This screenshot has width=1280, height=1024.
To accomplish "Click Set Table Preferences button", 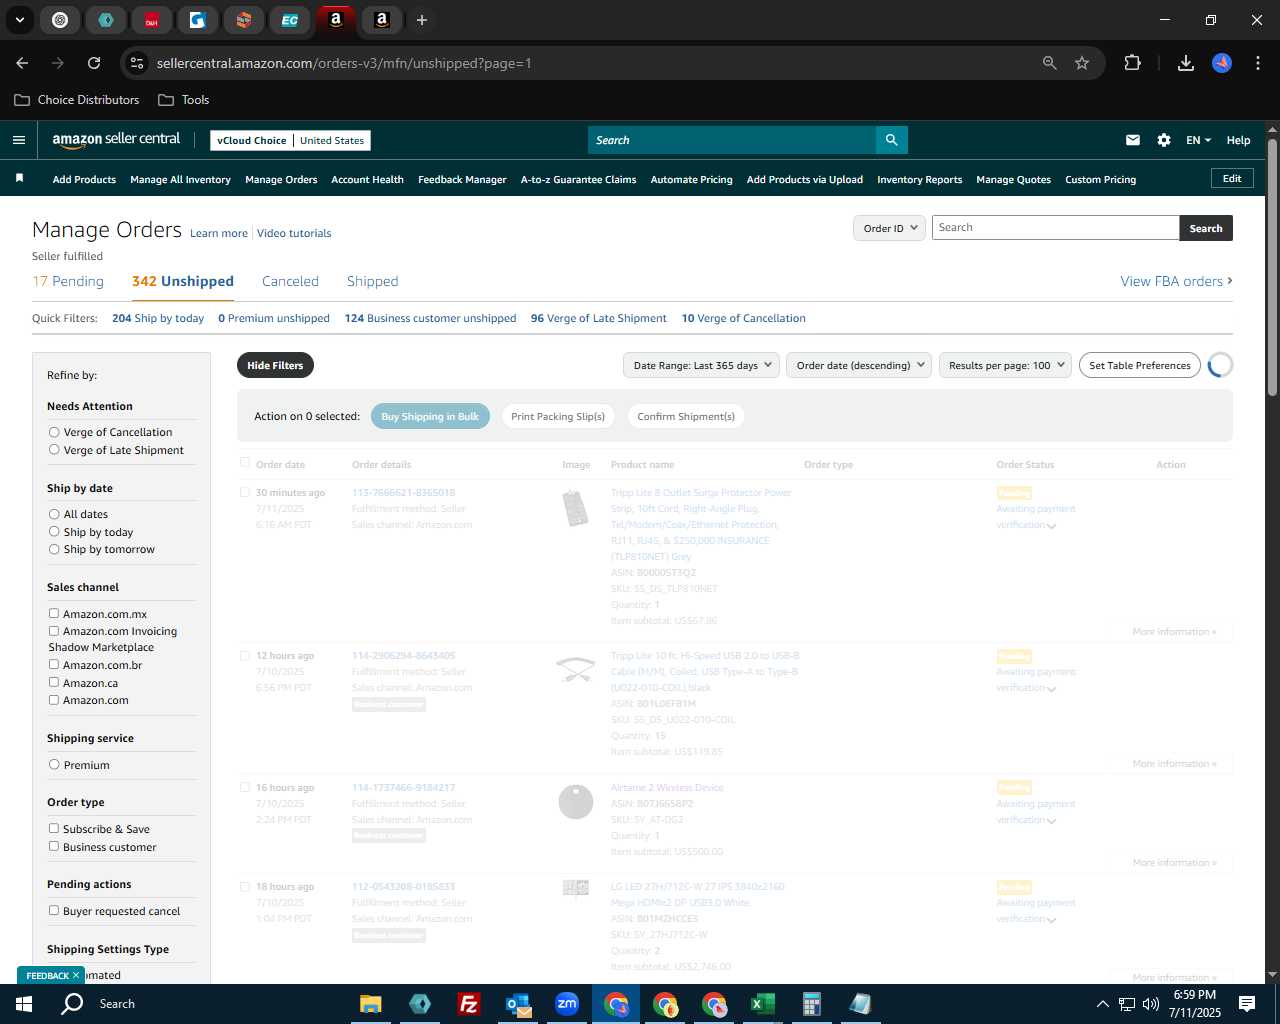I will point(1140,365).
